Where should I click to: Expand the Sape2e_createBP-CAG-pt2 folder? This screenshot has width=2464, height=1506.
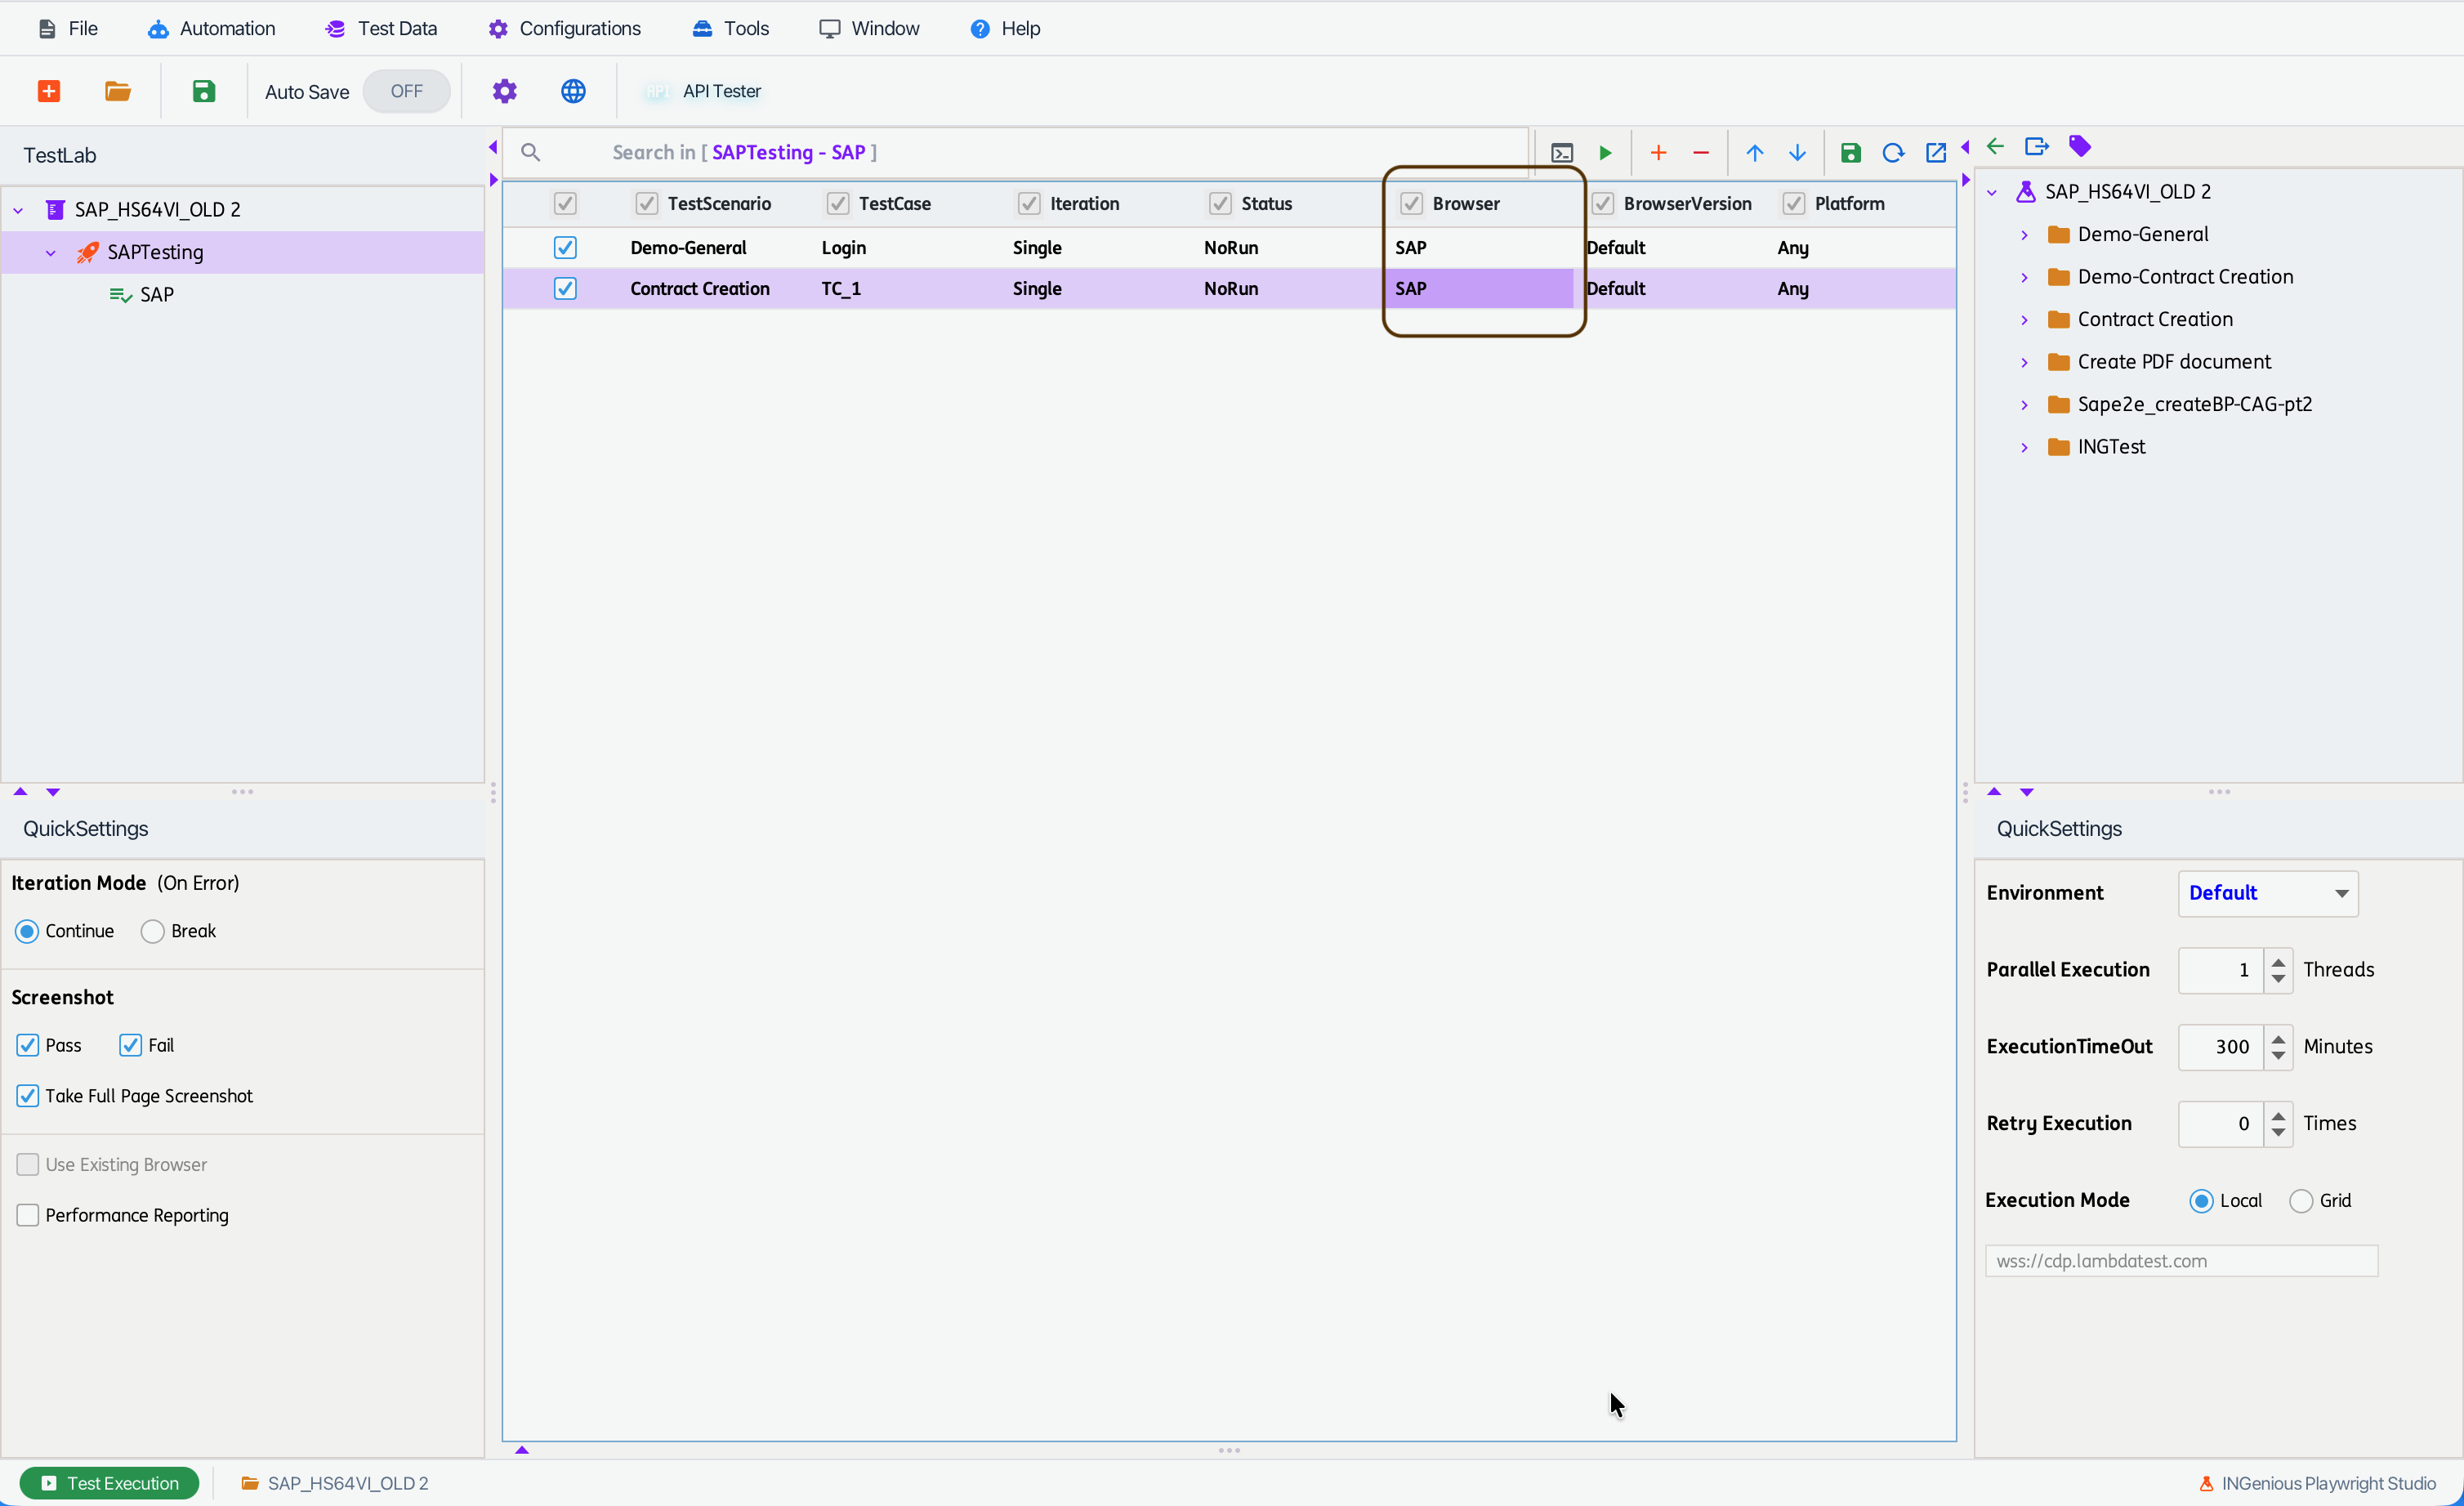[2025, 405]
